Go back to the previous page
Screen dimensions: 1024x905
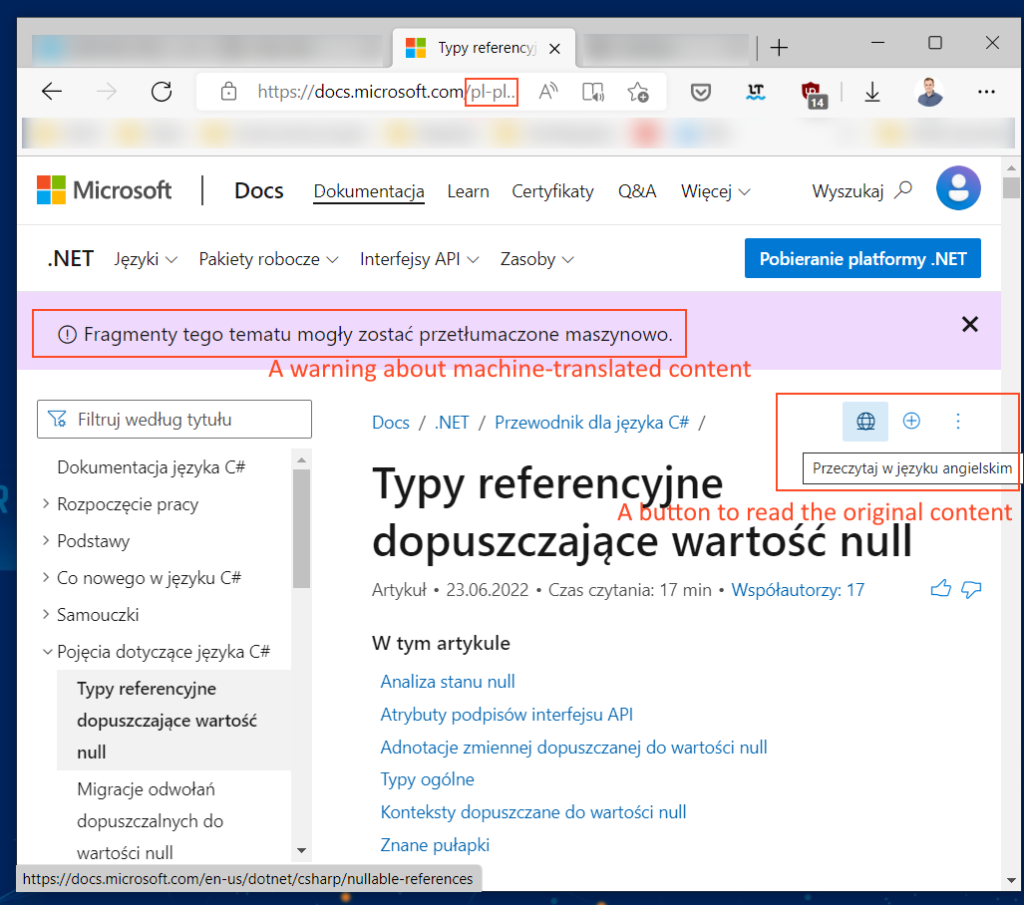point(52,91)
